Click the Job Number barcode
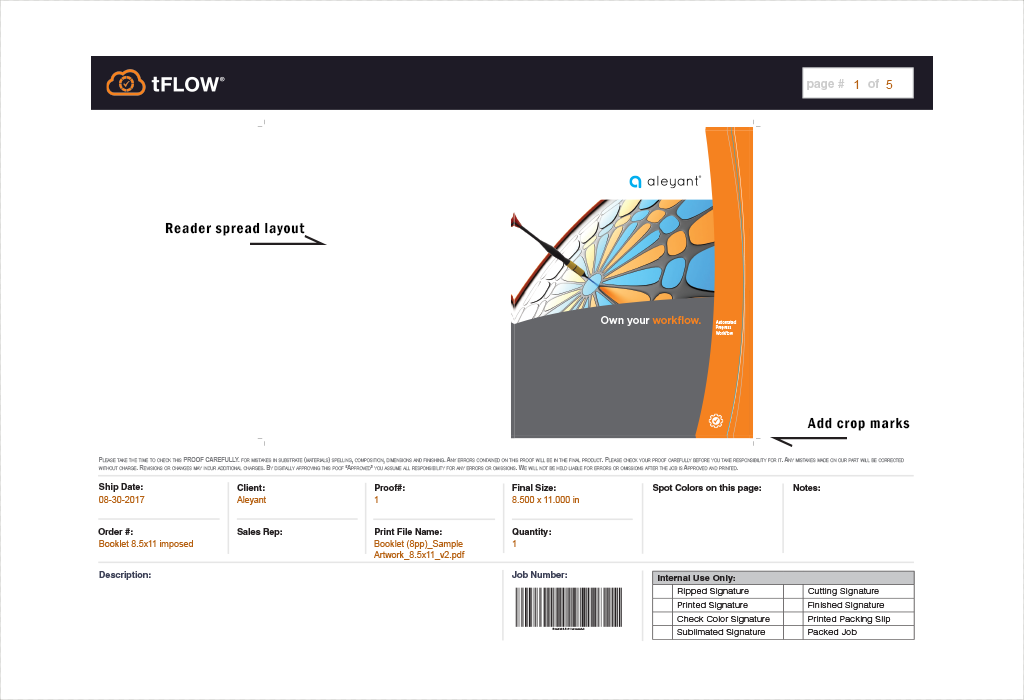The image size is (1024, 700). click(568, 607)
